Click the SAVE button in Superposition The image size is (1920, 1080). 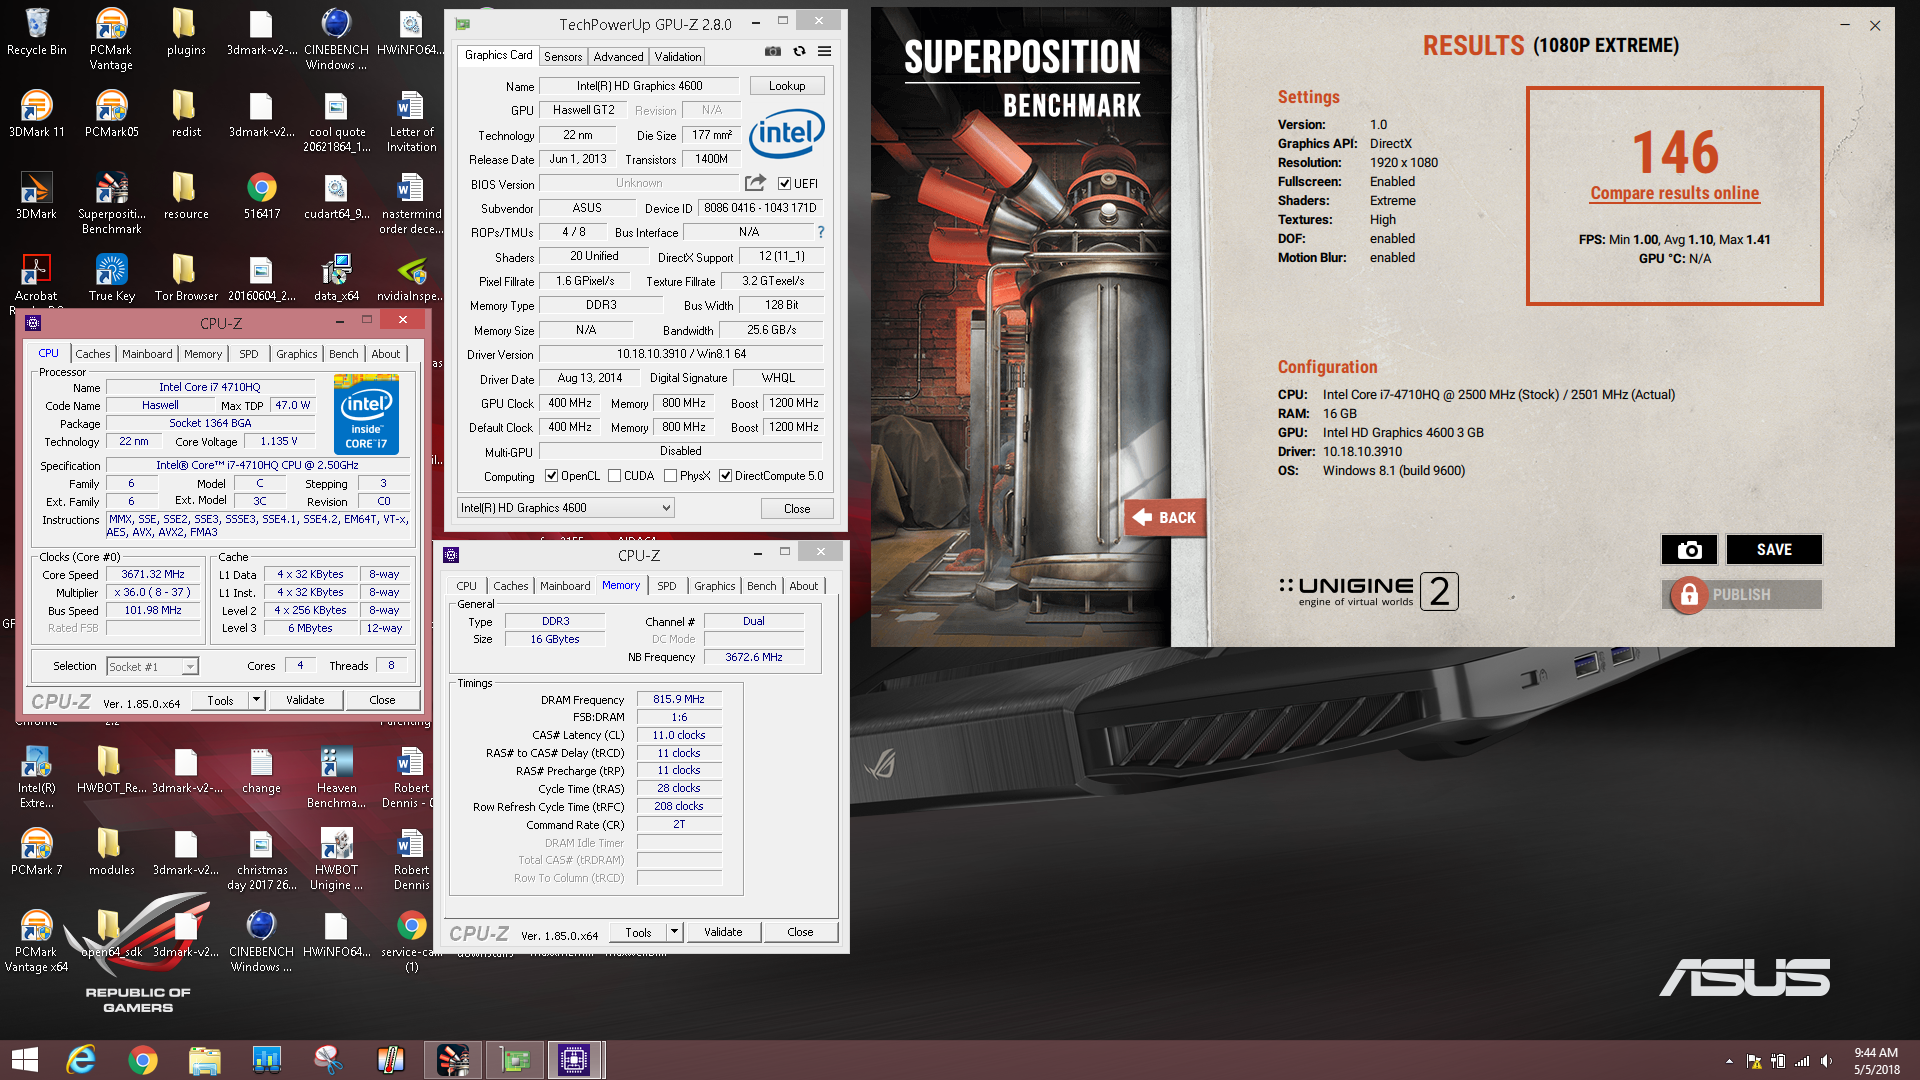(1774, 549)
